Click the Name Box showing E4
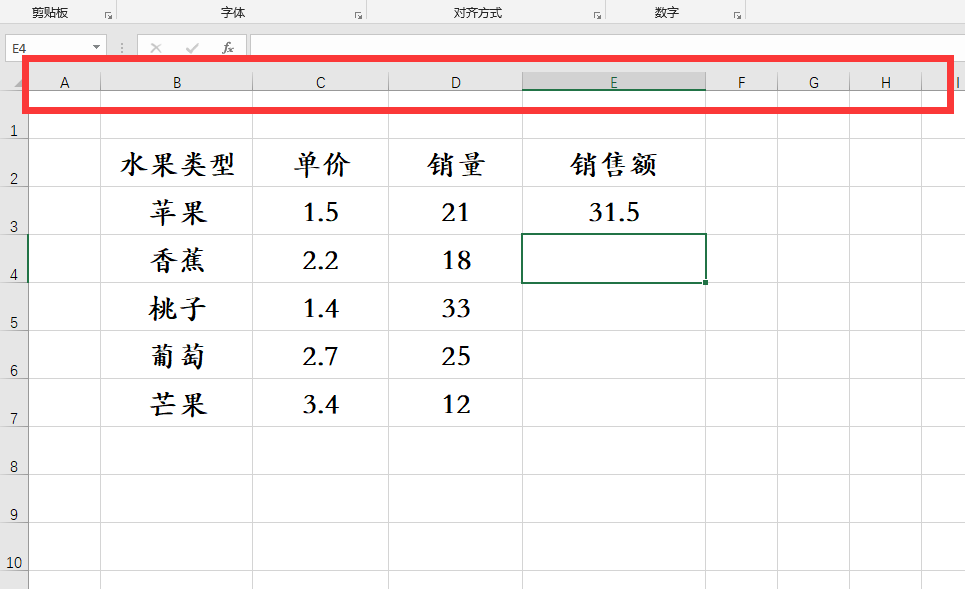 [x=48, y=48]
